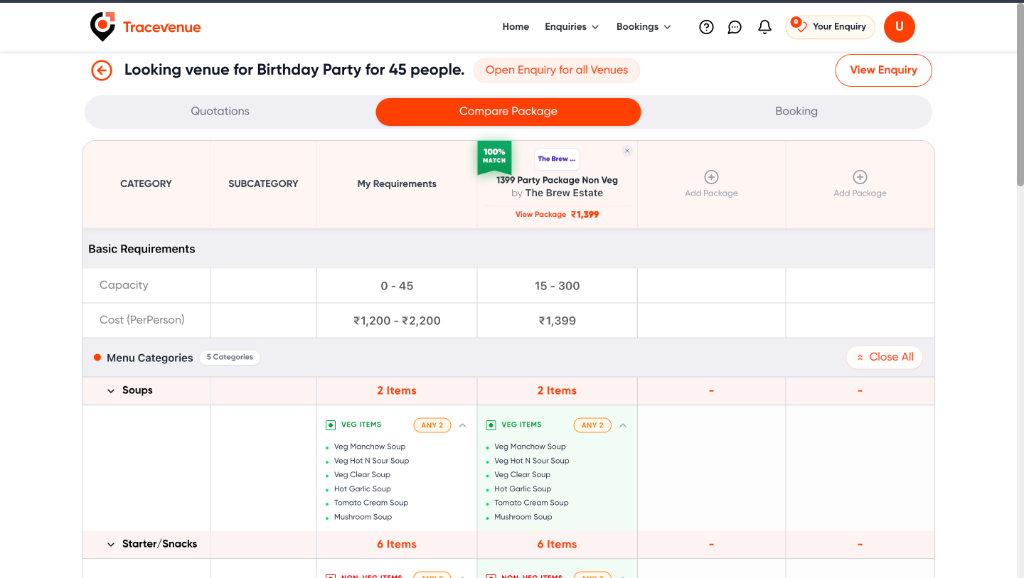The width and height of the screenshot is (1024, 578).
Task: Click Veg Manchow Soup in My Requirements
Action: click(370, 447)
